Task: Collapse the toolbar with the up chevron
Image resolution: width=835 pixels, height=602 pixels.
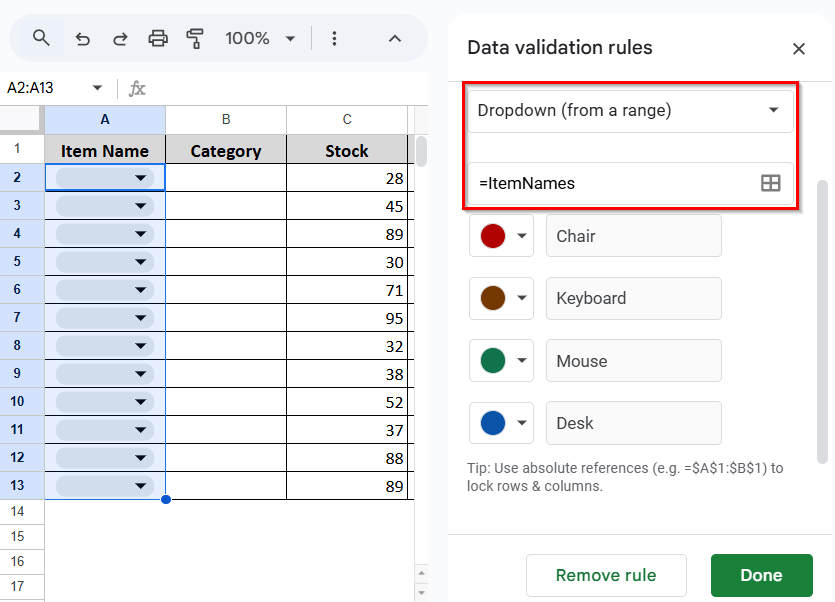Action: (395, 38)
